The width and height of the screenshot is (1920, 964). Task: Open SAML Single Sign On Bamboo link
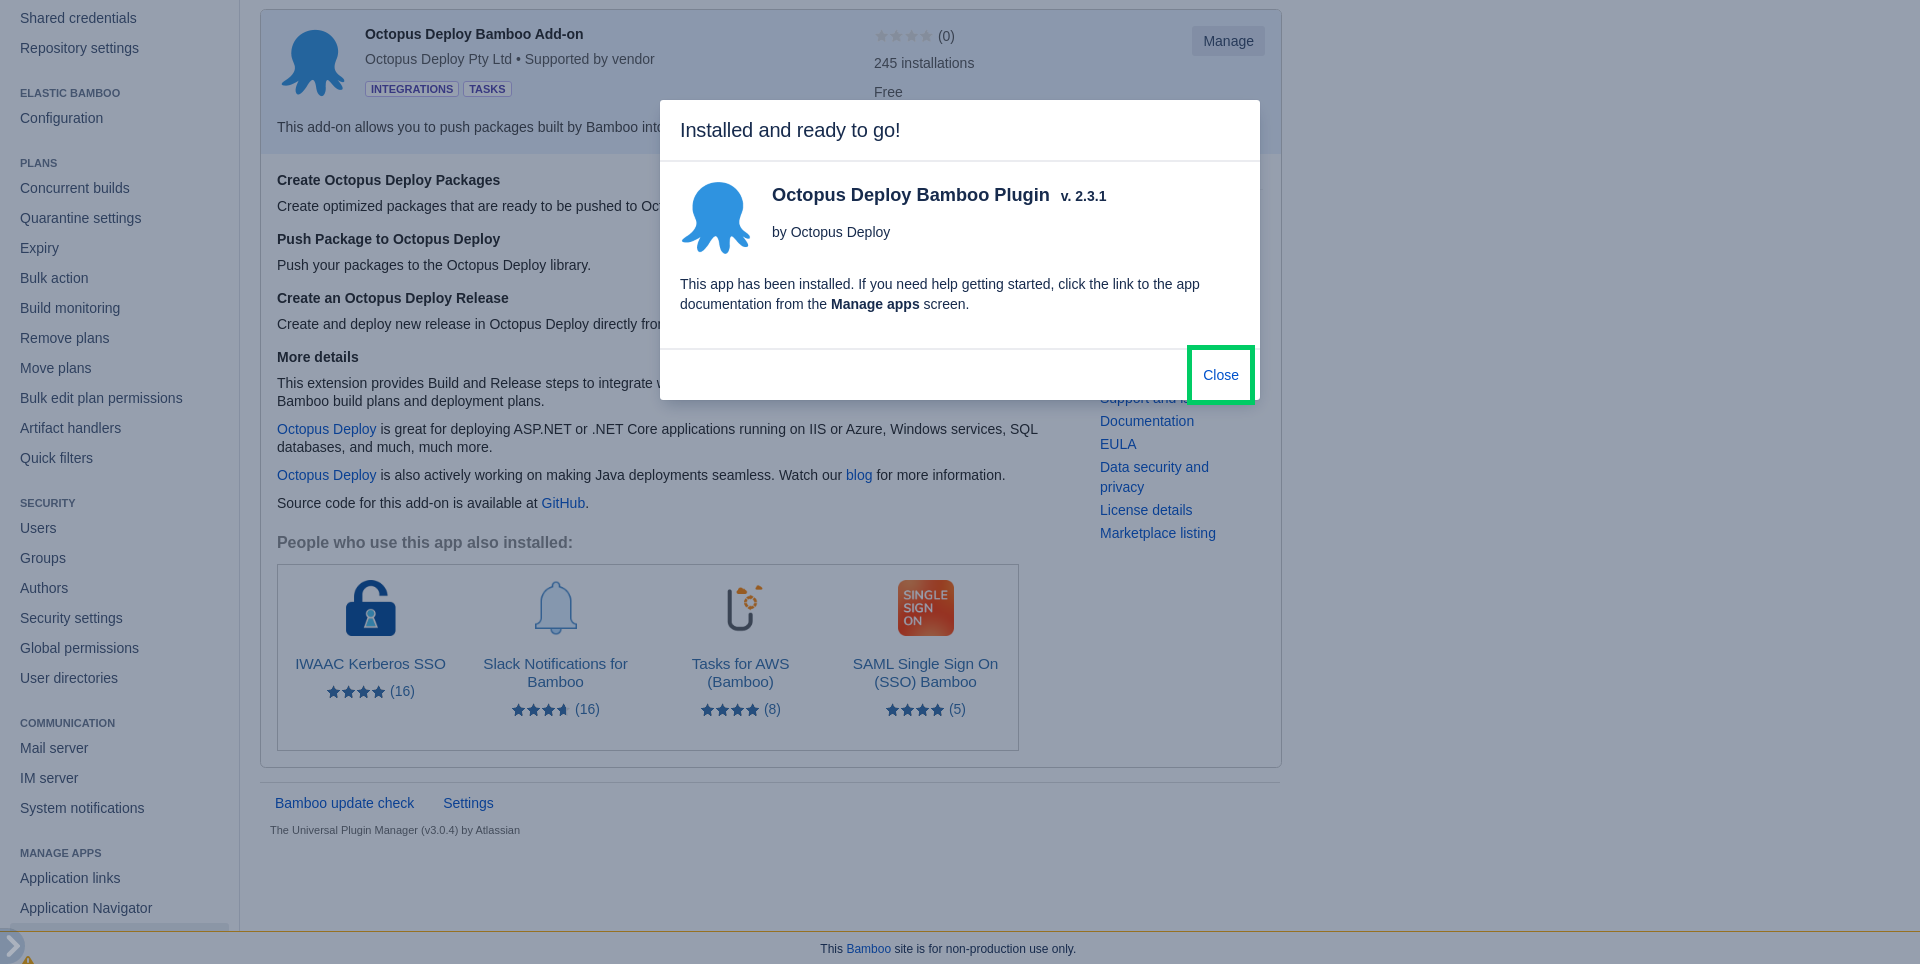coord(925,673)
